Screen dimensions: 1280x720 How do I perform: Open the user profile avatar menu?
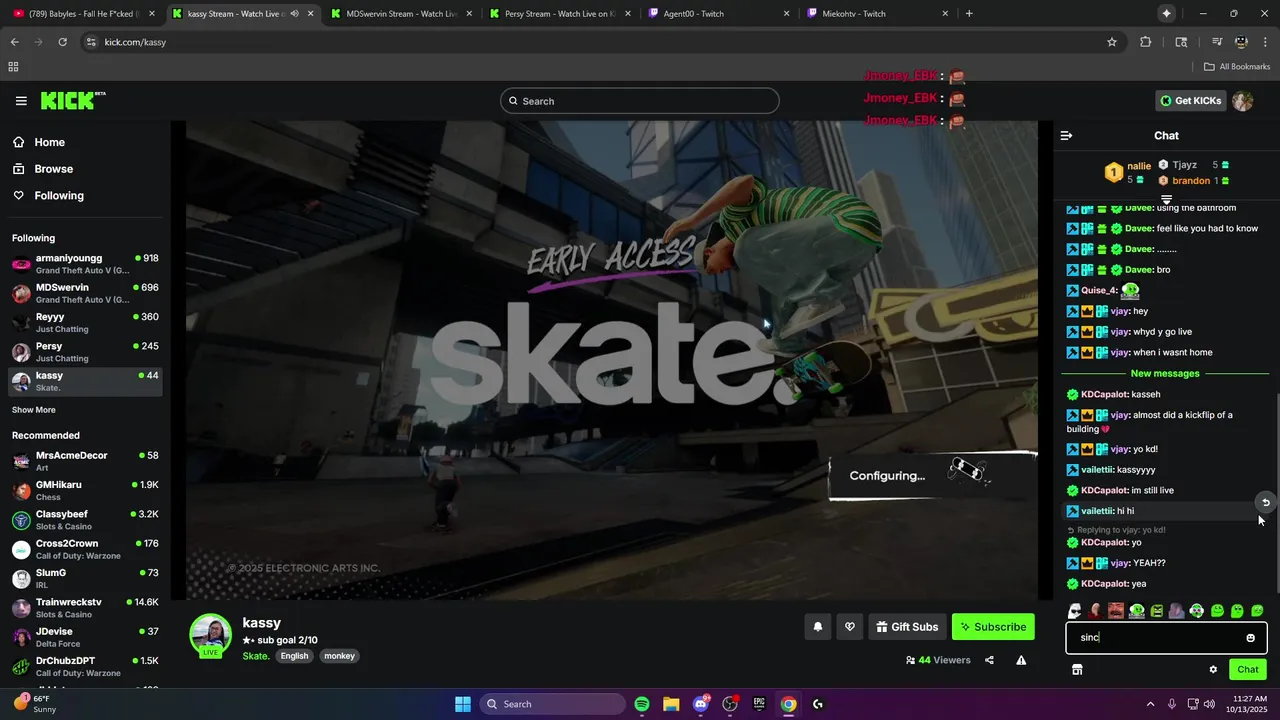click(1243, 101)
